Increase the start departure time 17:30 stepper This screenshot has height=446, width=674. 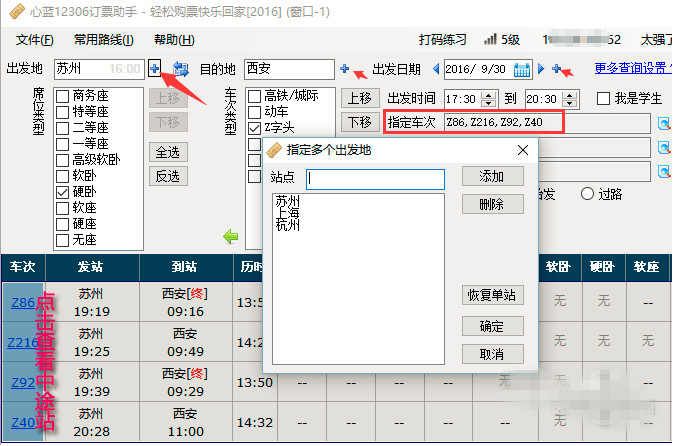(488, 95)
